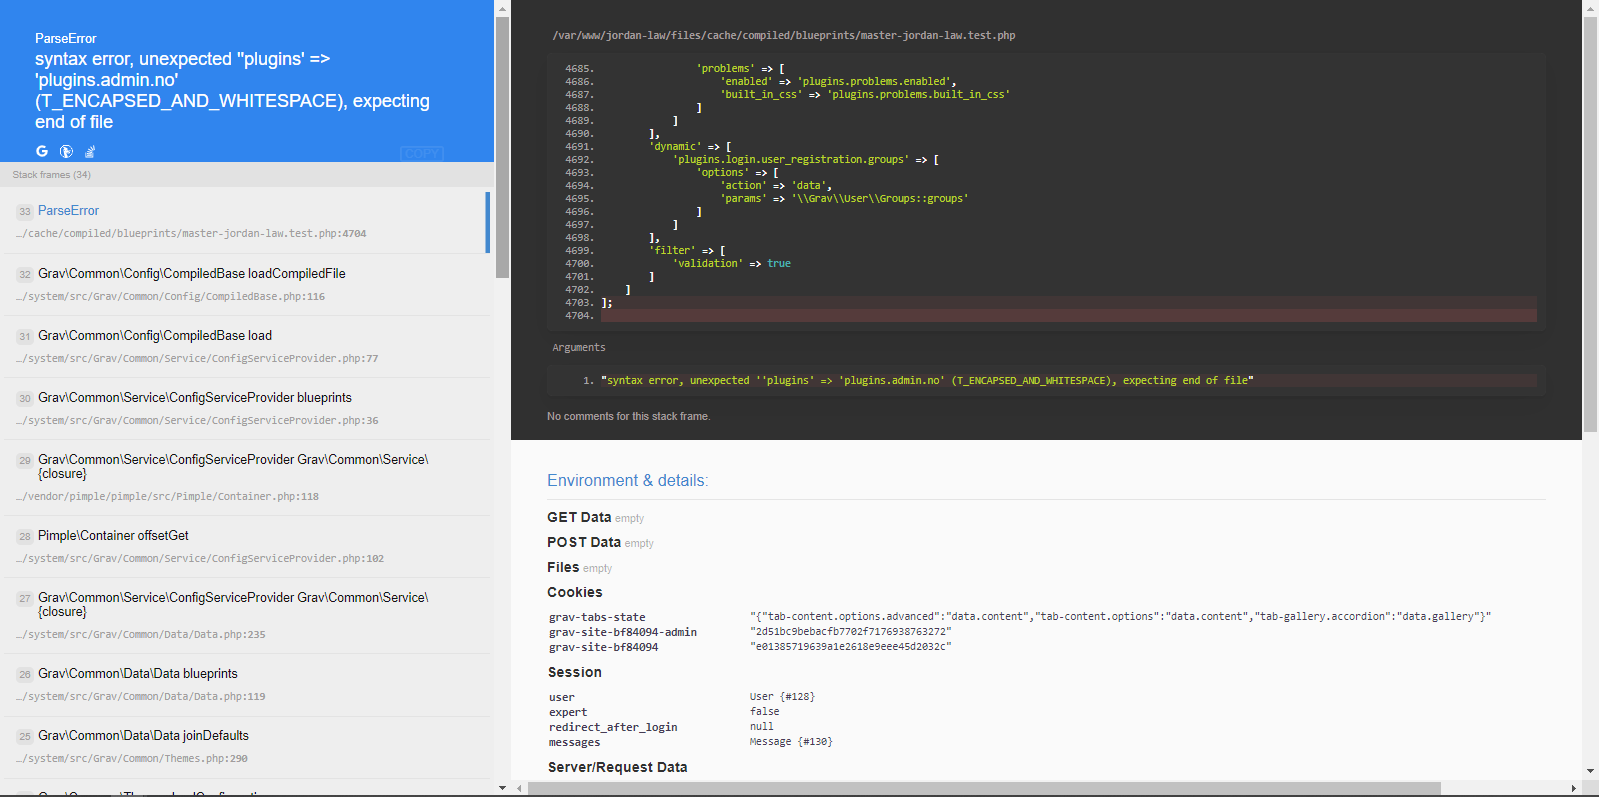The width and height of the screenshot is (1599, 797).
Task: Click the Files label
Action: [563, 567]
